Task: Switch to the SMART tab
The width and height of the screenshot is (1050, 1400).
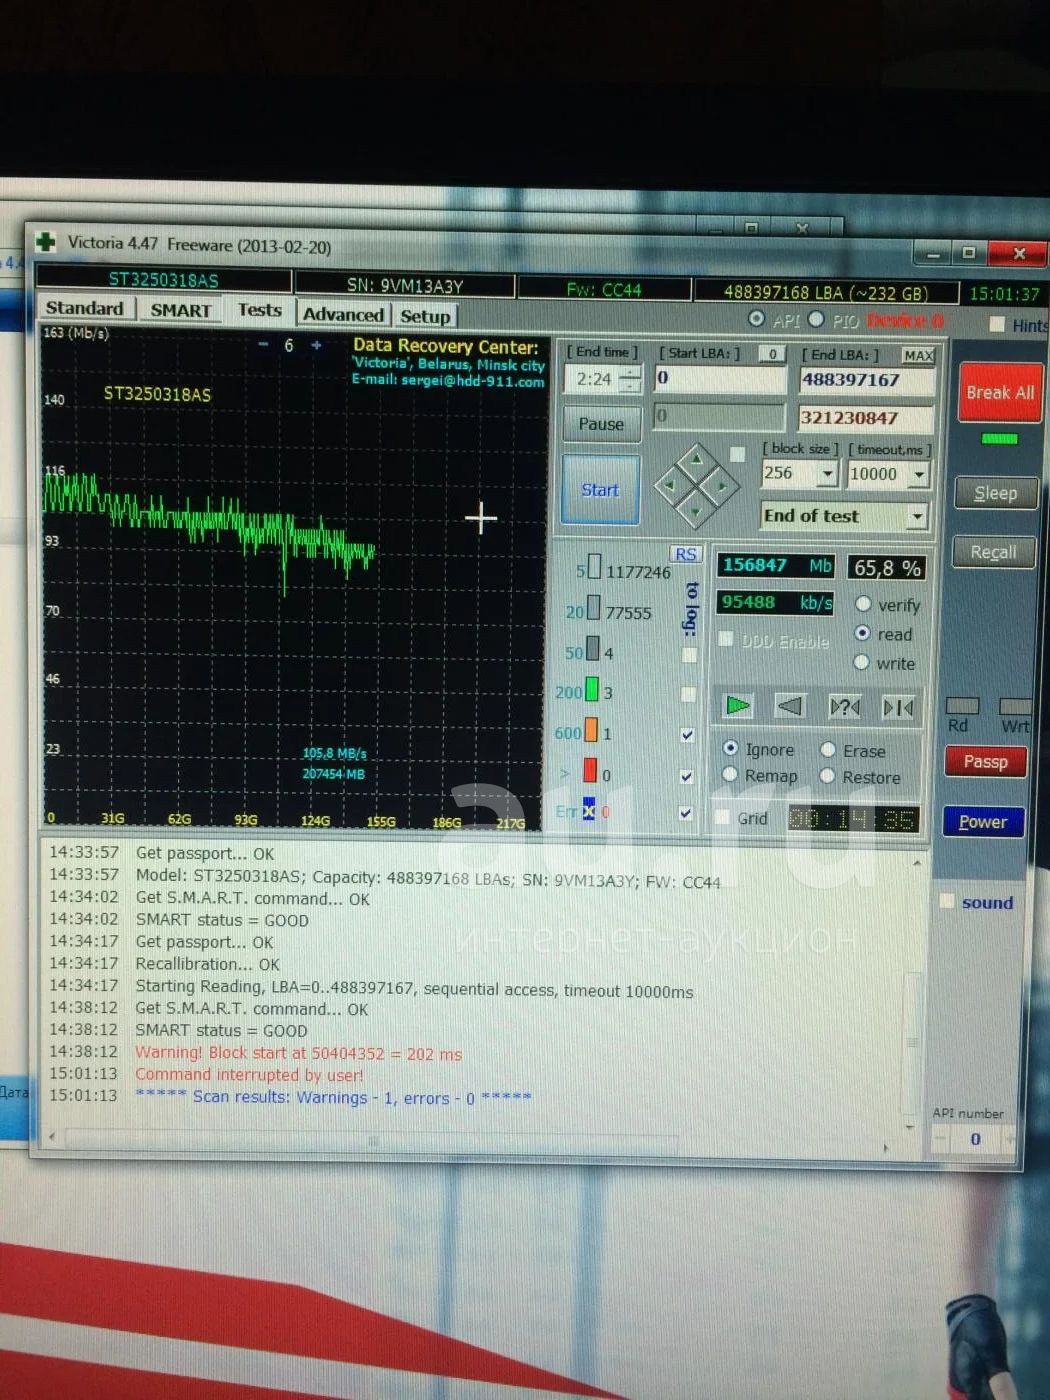Action: point(180,310)
